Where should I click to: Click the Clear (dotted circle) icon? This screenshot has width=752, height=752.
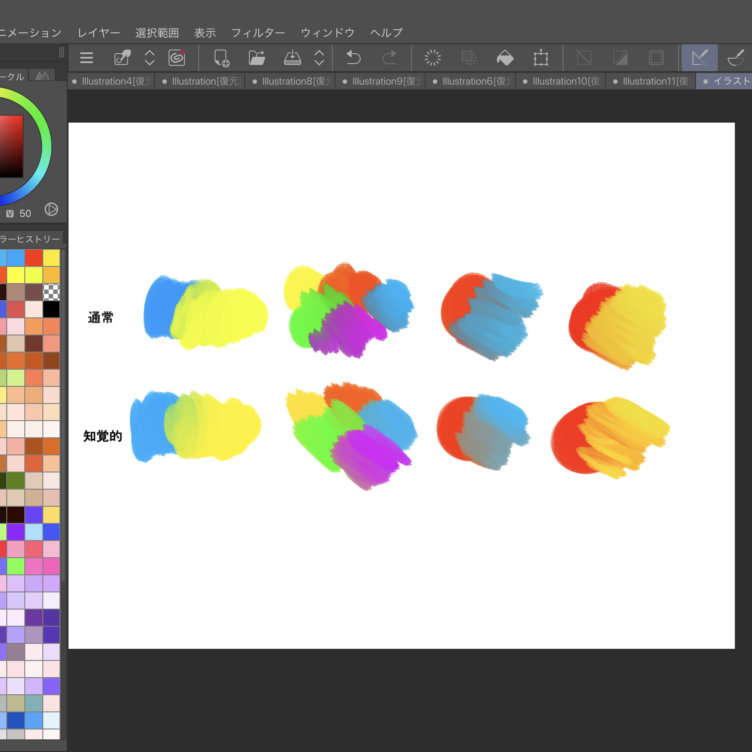coord(433,58)
